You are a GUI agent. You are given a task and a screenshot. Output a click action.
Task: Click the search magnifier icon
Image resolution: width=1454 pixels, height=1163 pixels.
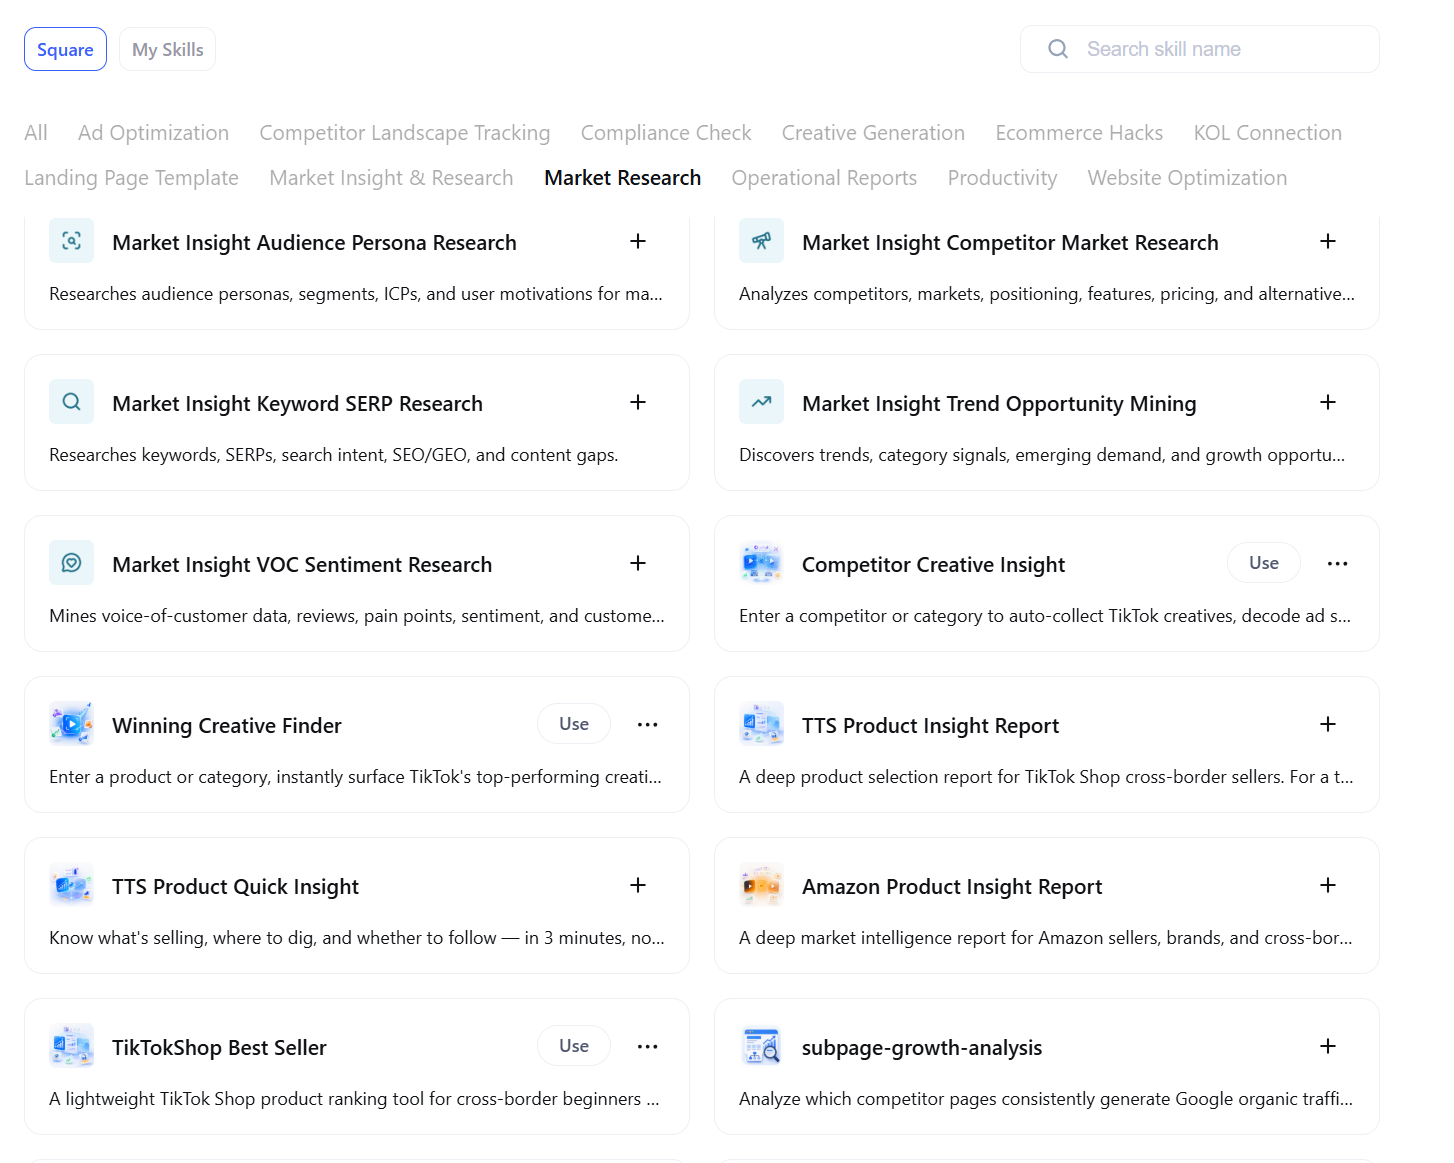point(1058,49)
